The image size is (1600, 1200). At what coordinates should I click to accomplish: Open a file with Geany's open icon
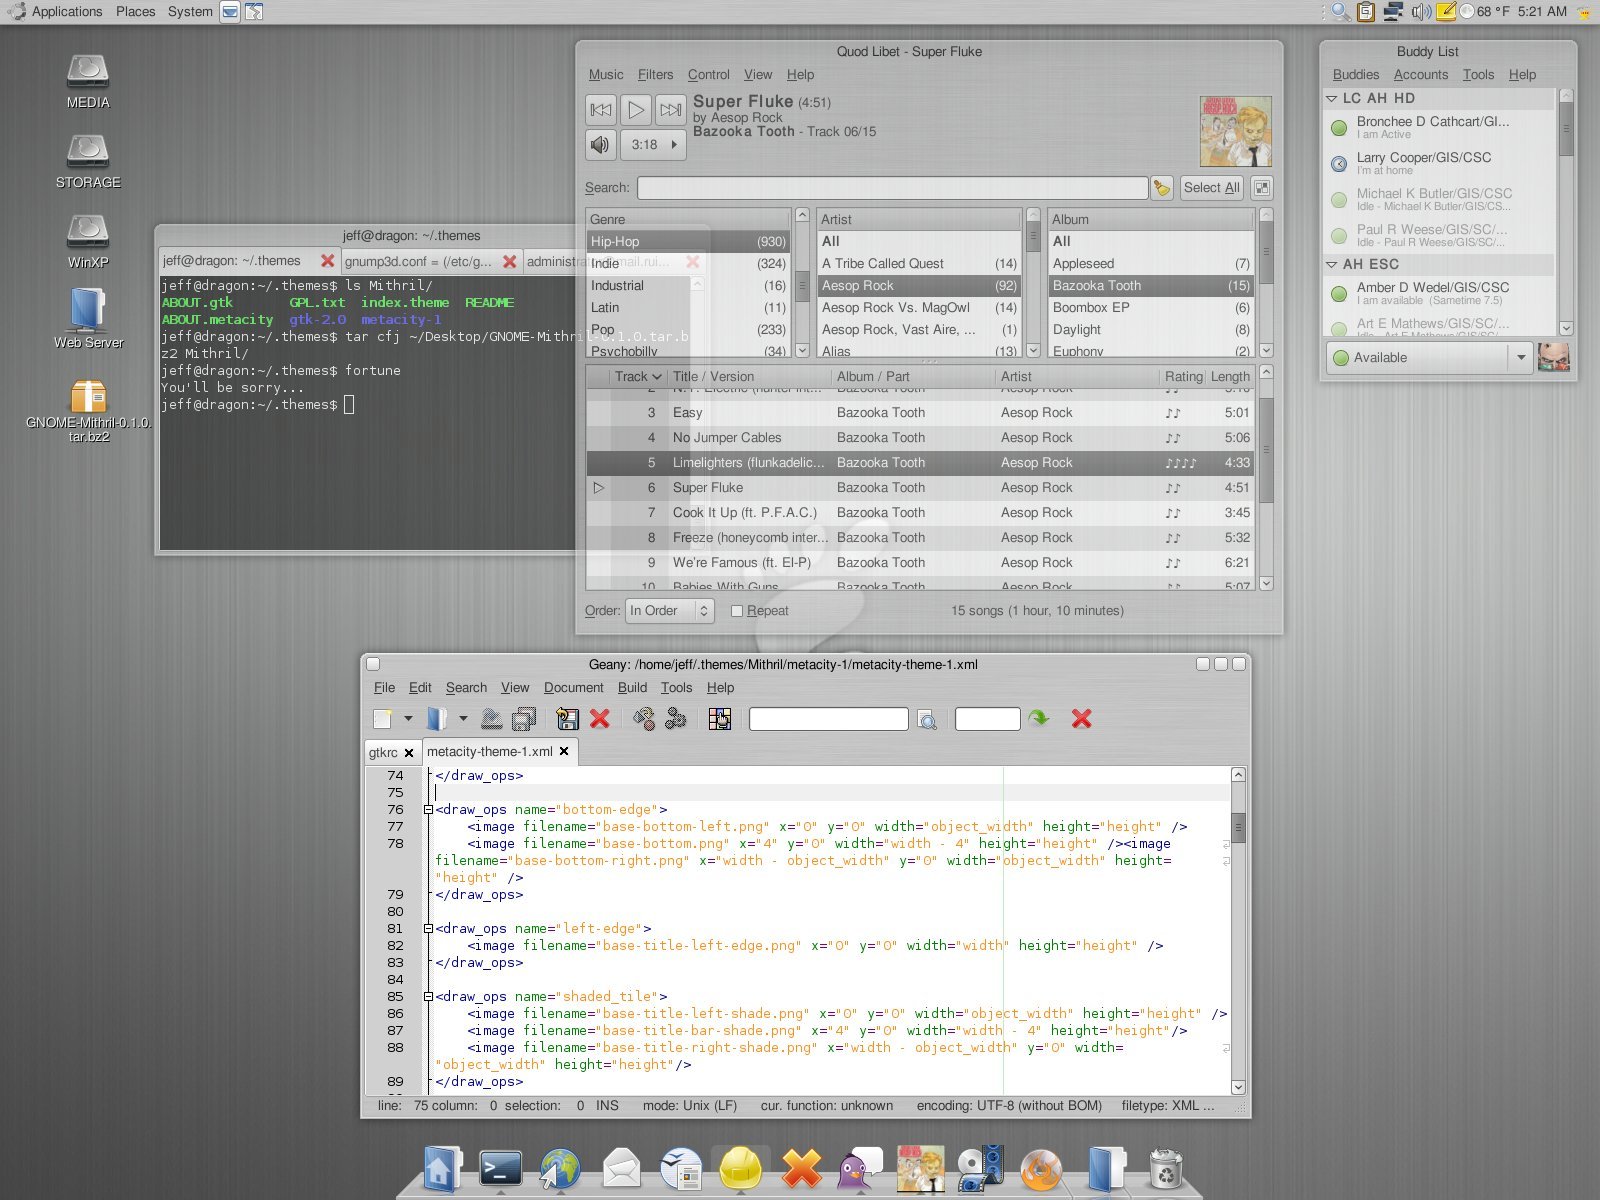(437, 718)
